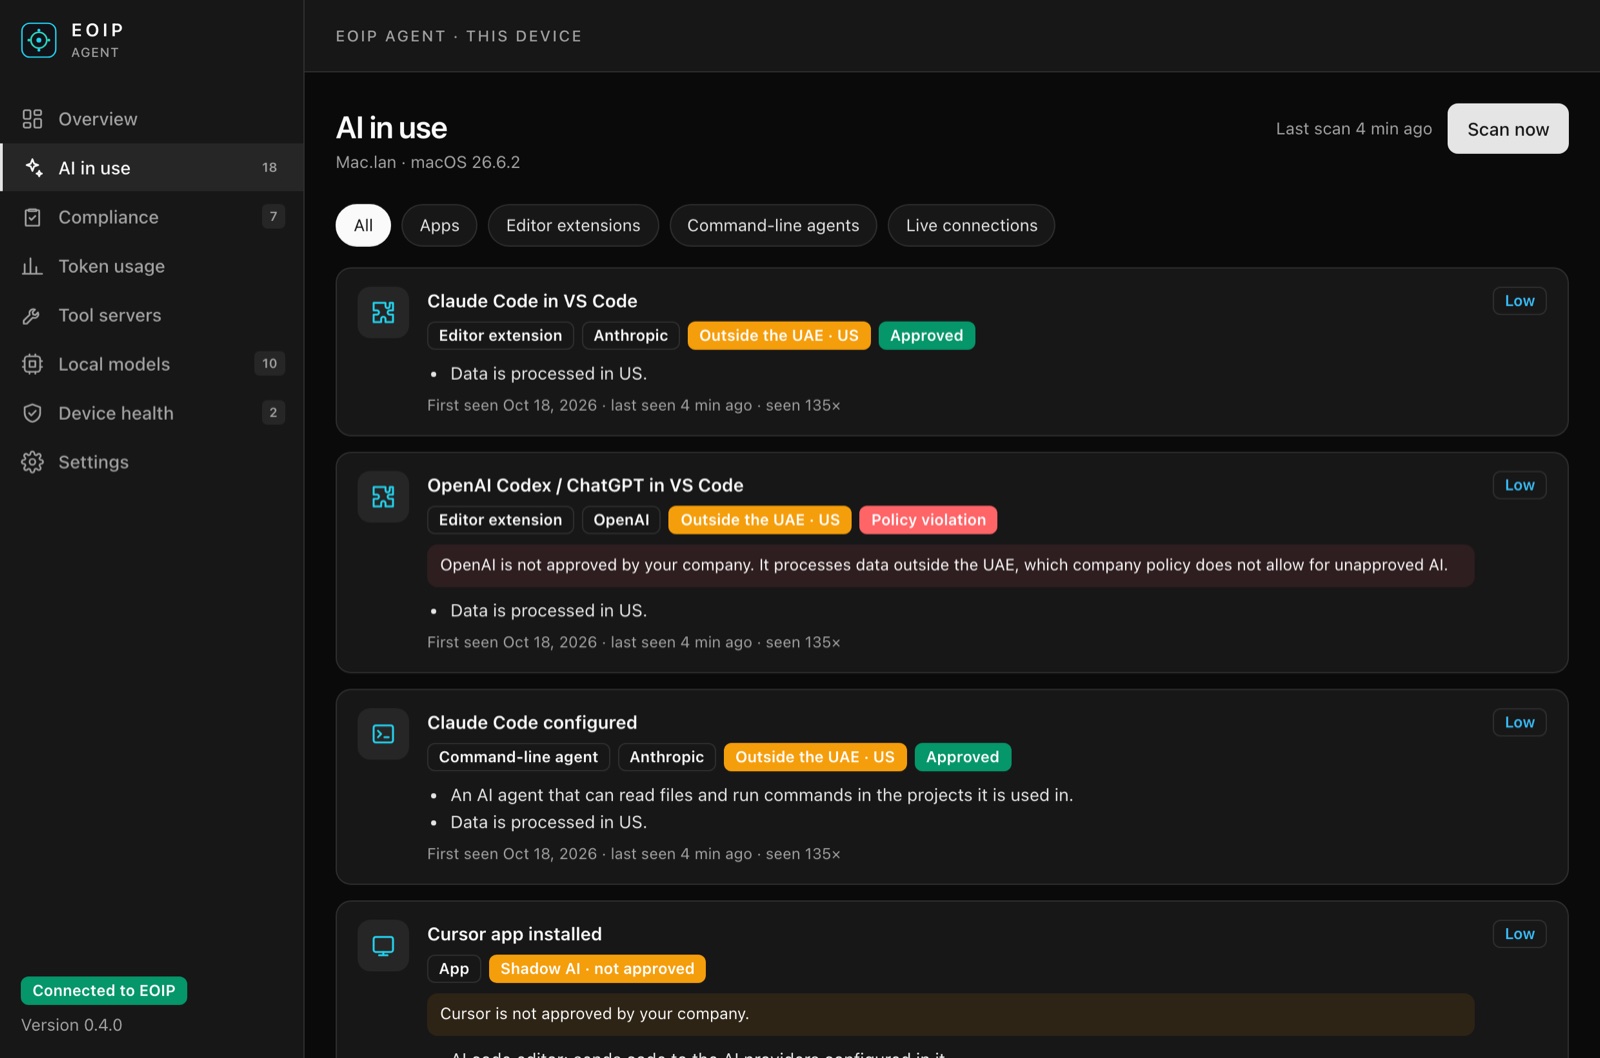The width and height of the screenshot is (1600, 1058).
Task: Click Approved badge on Claude Code configured
Action: pos(962,757)
